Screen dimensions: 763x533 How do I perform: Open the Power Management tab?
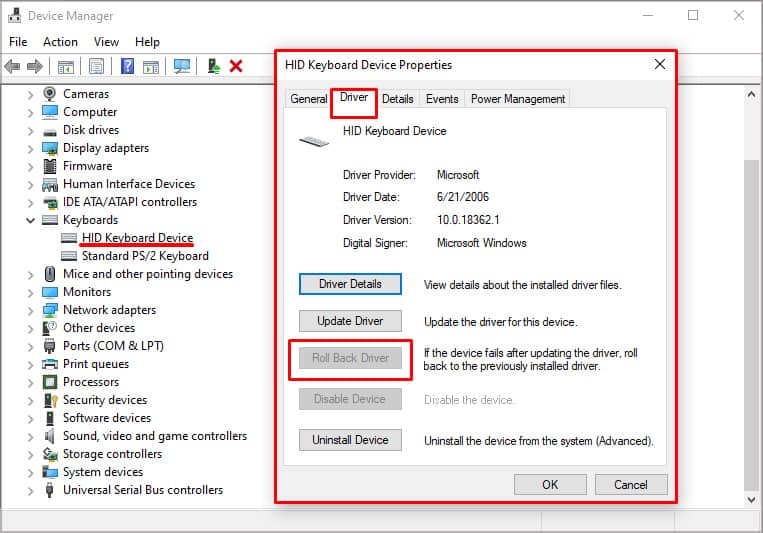tap(518, 99)
